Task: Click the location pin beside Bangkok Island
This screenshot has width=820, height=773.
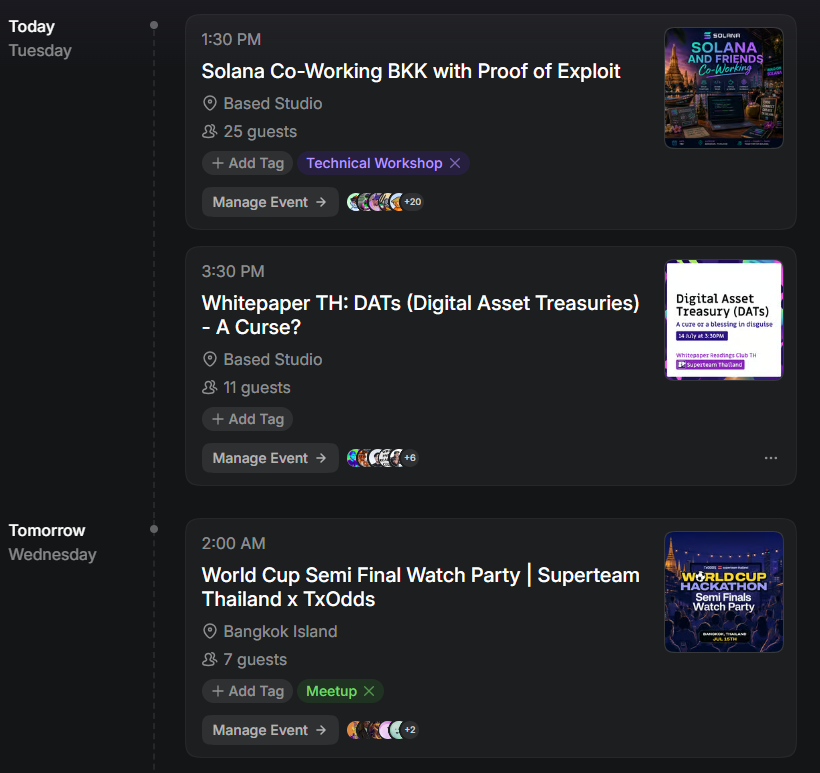Action: [210, 632]
